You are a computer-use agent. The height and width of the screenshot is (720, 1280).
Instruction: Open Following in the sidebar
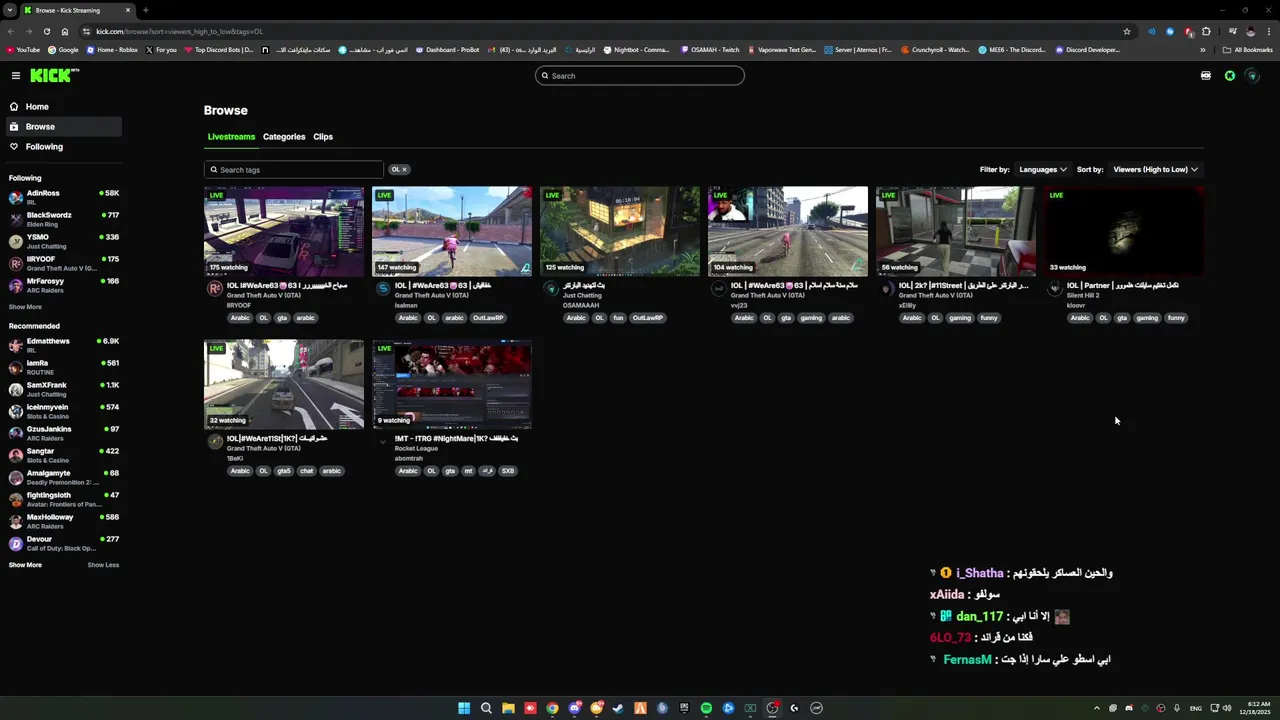click(62, 147)
